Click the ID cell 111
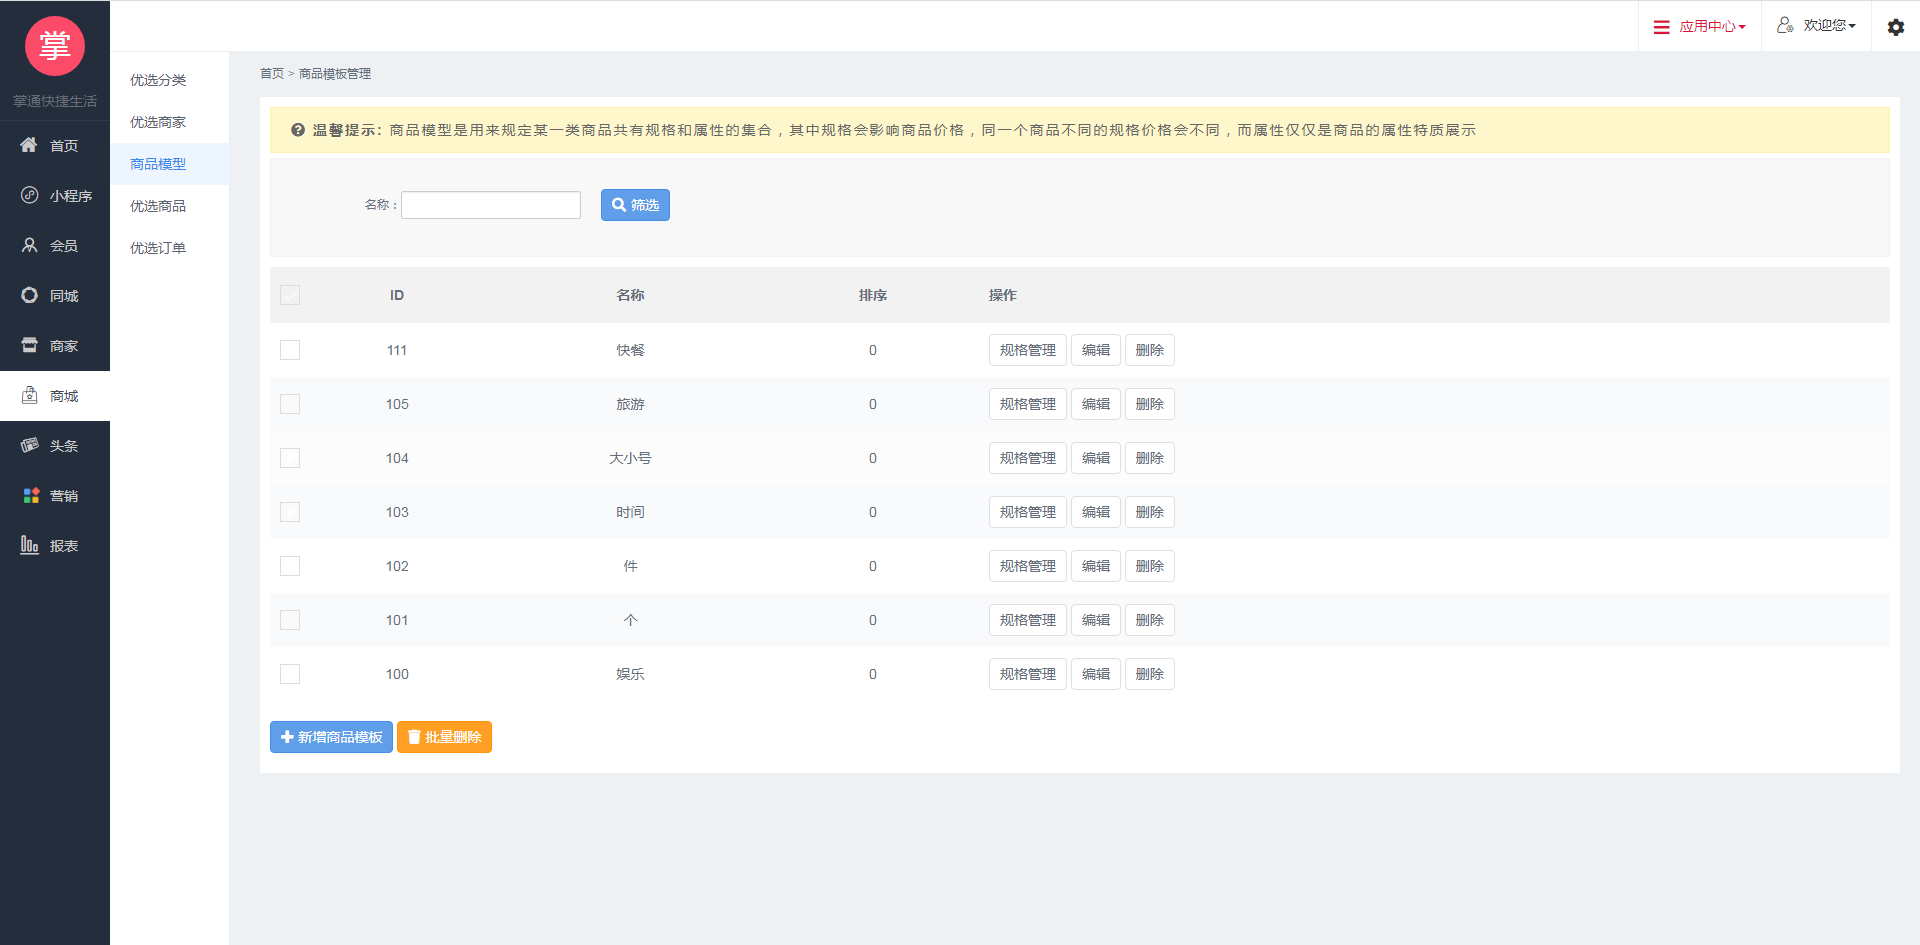Image resolution: width=1920 pixels, height=945 pixels. pos(397,350)
